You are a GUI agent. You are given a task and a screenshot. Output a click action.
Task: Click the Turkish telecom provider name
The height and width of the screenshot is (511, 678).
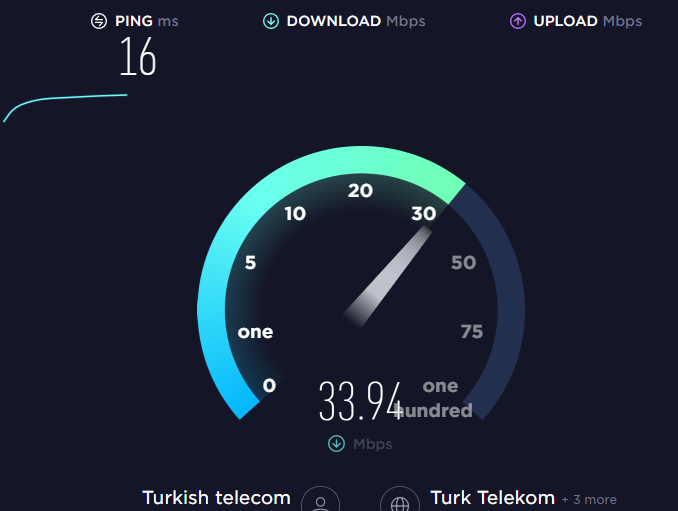tap(217, 498)
